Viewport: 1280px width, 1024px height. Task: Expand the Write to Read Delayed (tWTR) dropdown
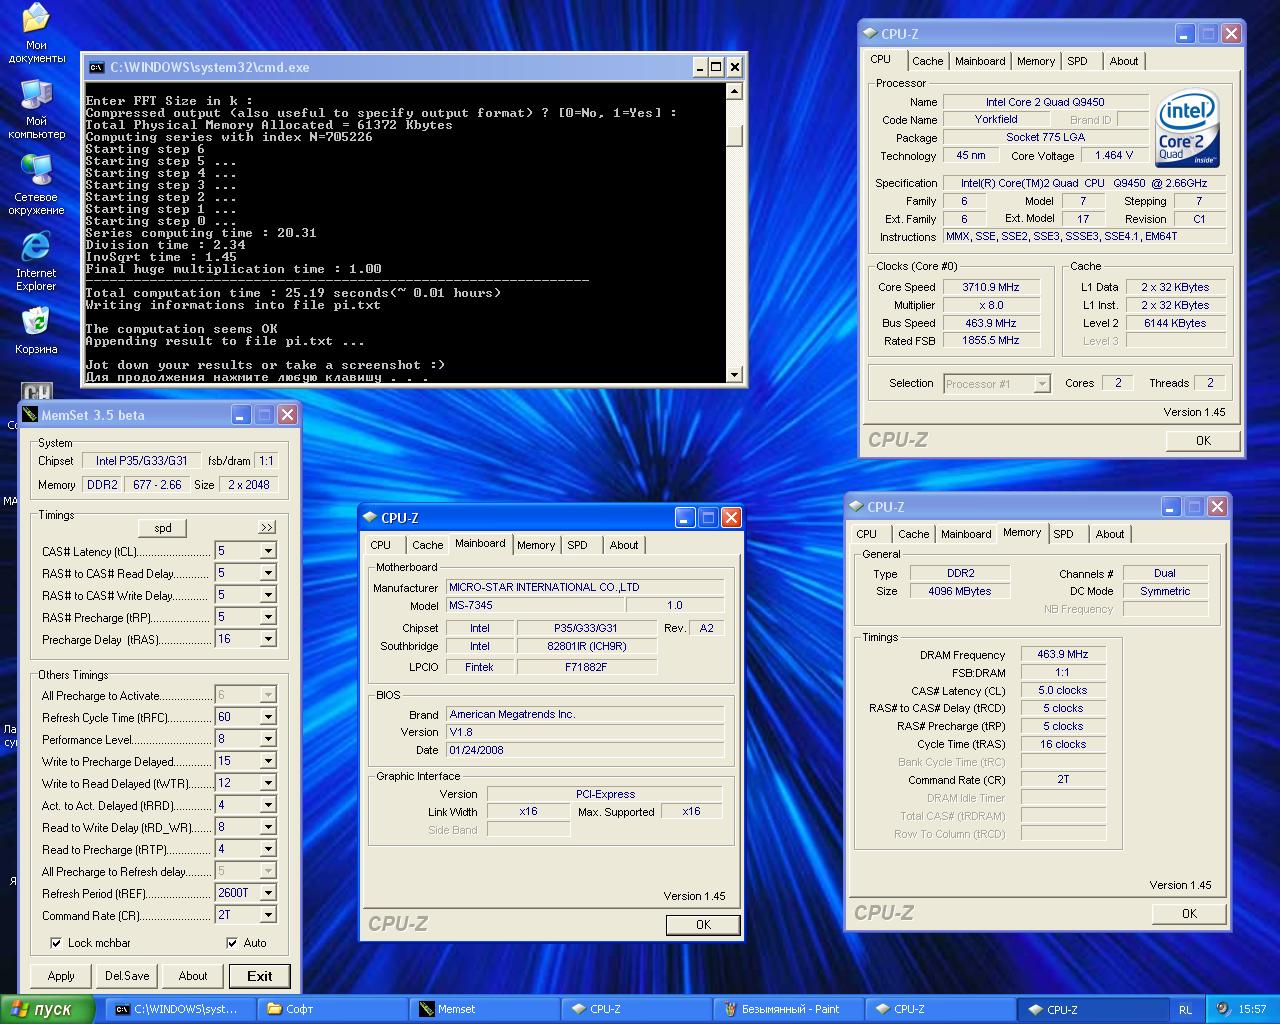tap(268, 783)
